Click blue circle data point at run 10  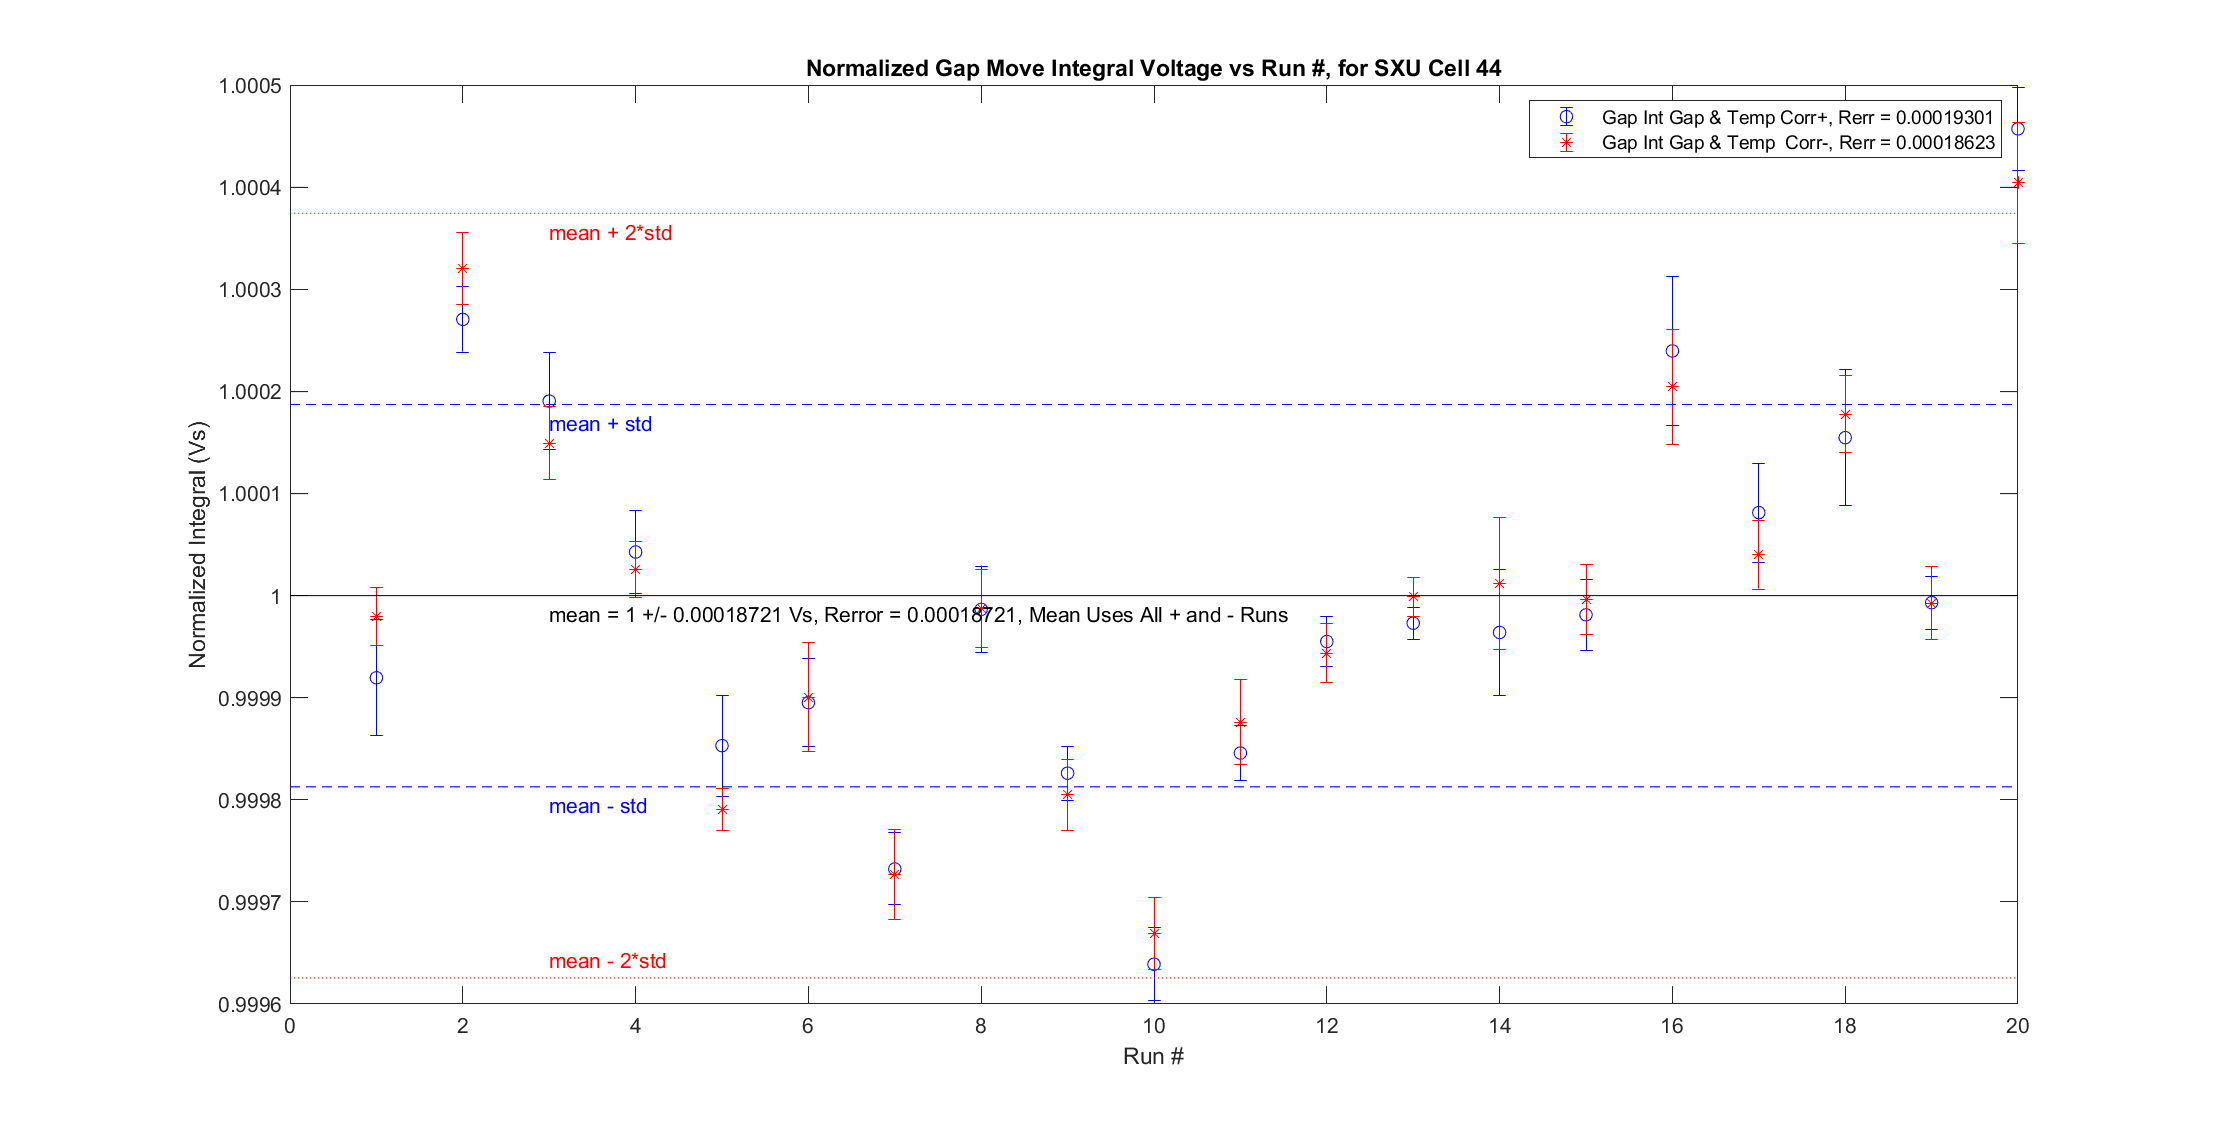[1154, 964]
